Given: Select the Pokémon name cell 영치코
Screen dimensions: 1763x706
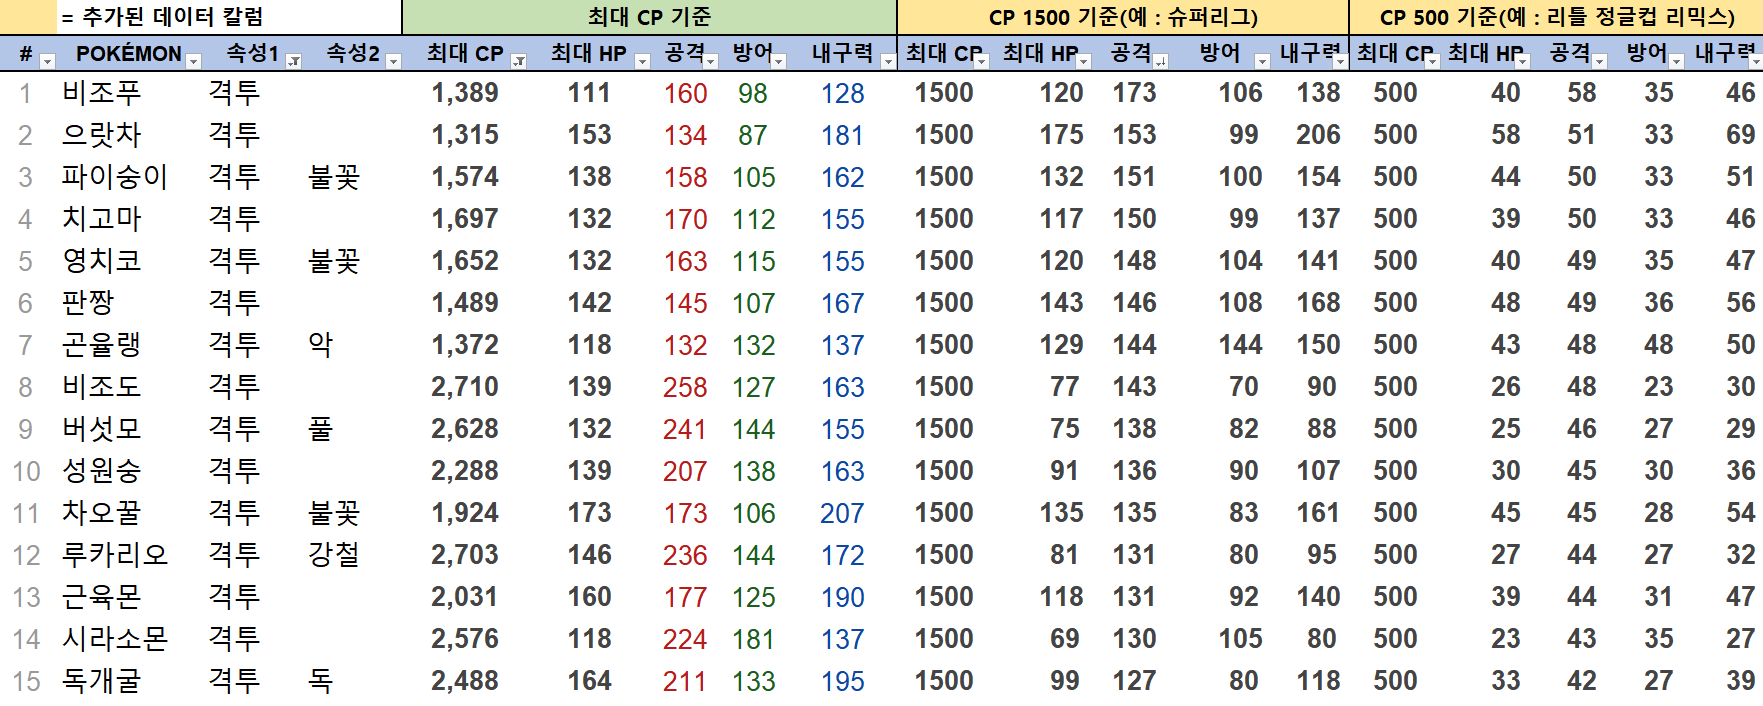Looking at the screenshot, I should point(102,261).
